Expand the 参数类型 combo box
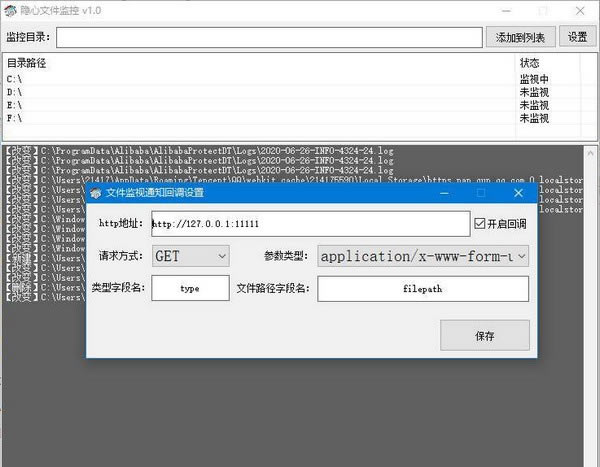600x467 pixels. tap(422, 256)
